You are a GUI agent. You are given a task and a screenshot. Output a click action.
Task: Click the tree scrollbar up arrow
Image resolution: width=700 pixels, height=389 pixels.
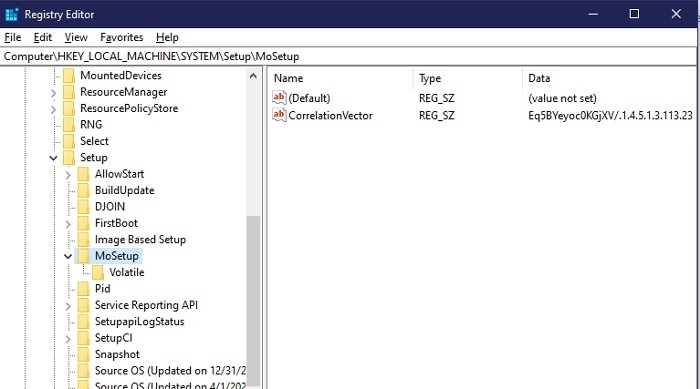[253, 76]
